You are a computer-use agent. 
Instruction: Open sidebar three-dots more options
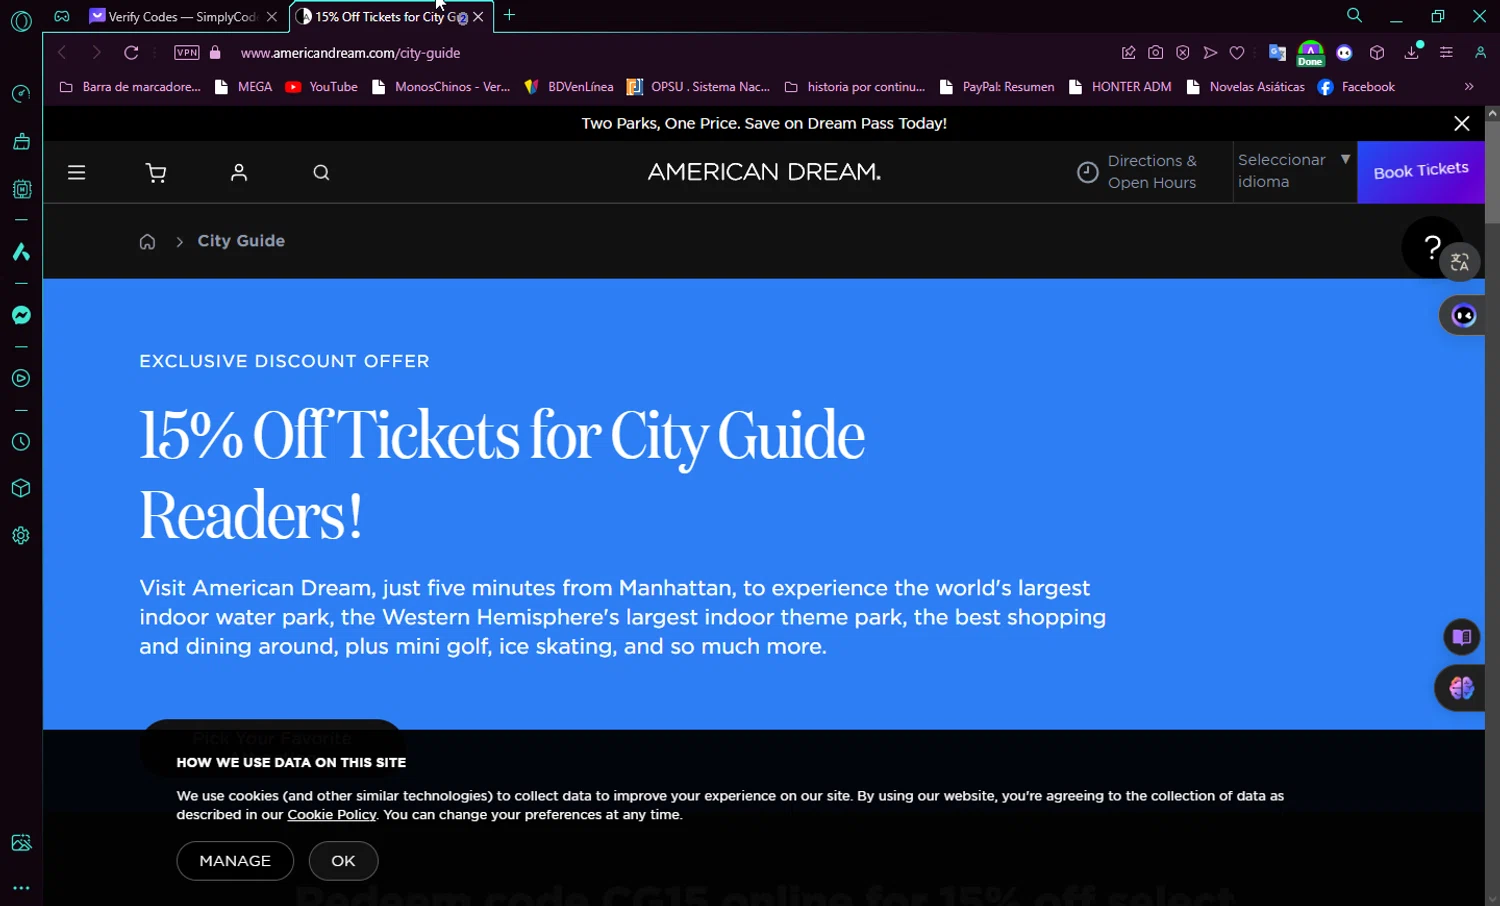tap(21, 888)
